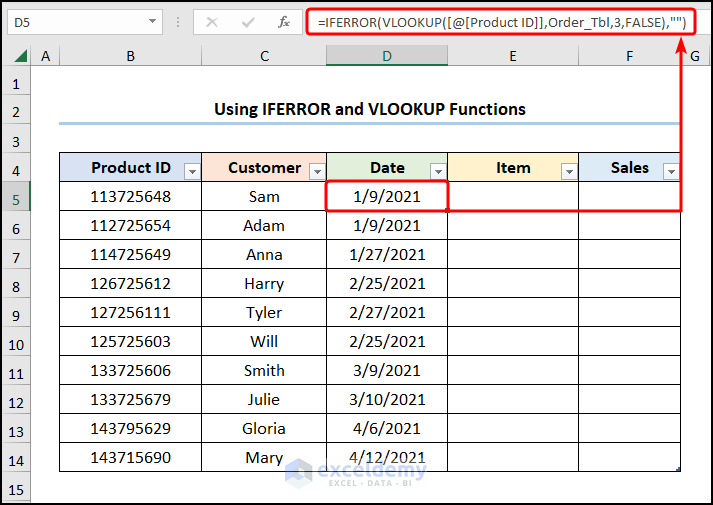Select column D header

[x=386, y=57]
